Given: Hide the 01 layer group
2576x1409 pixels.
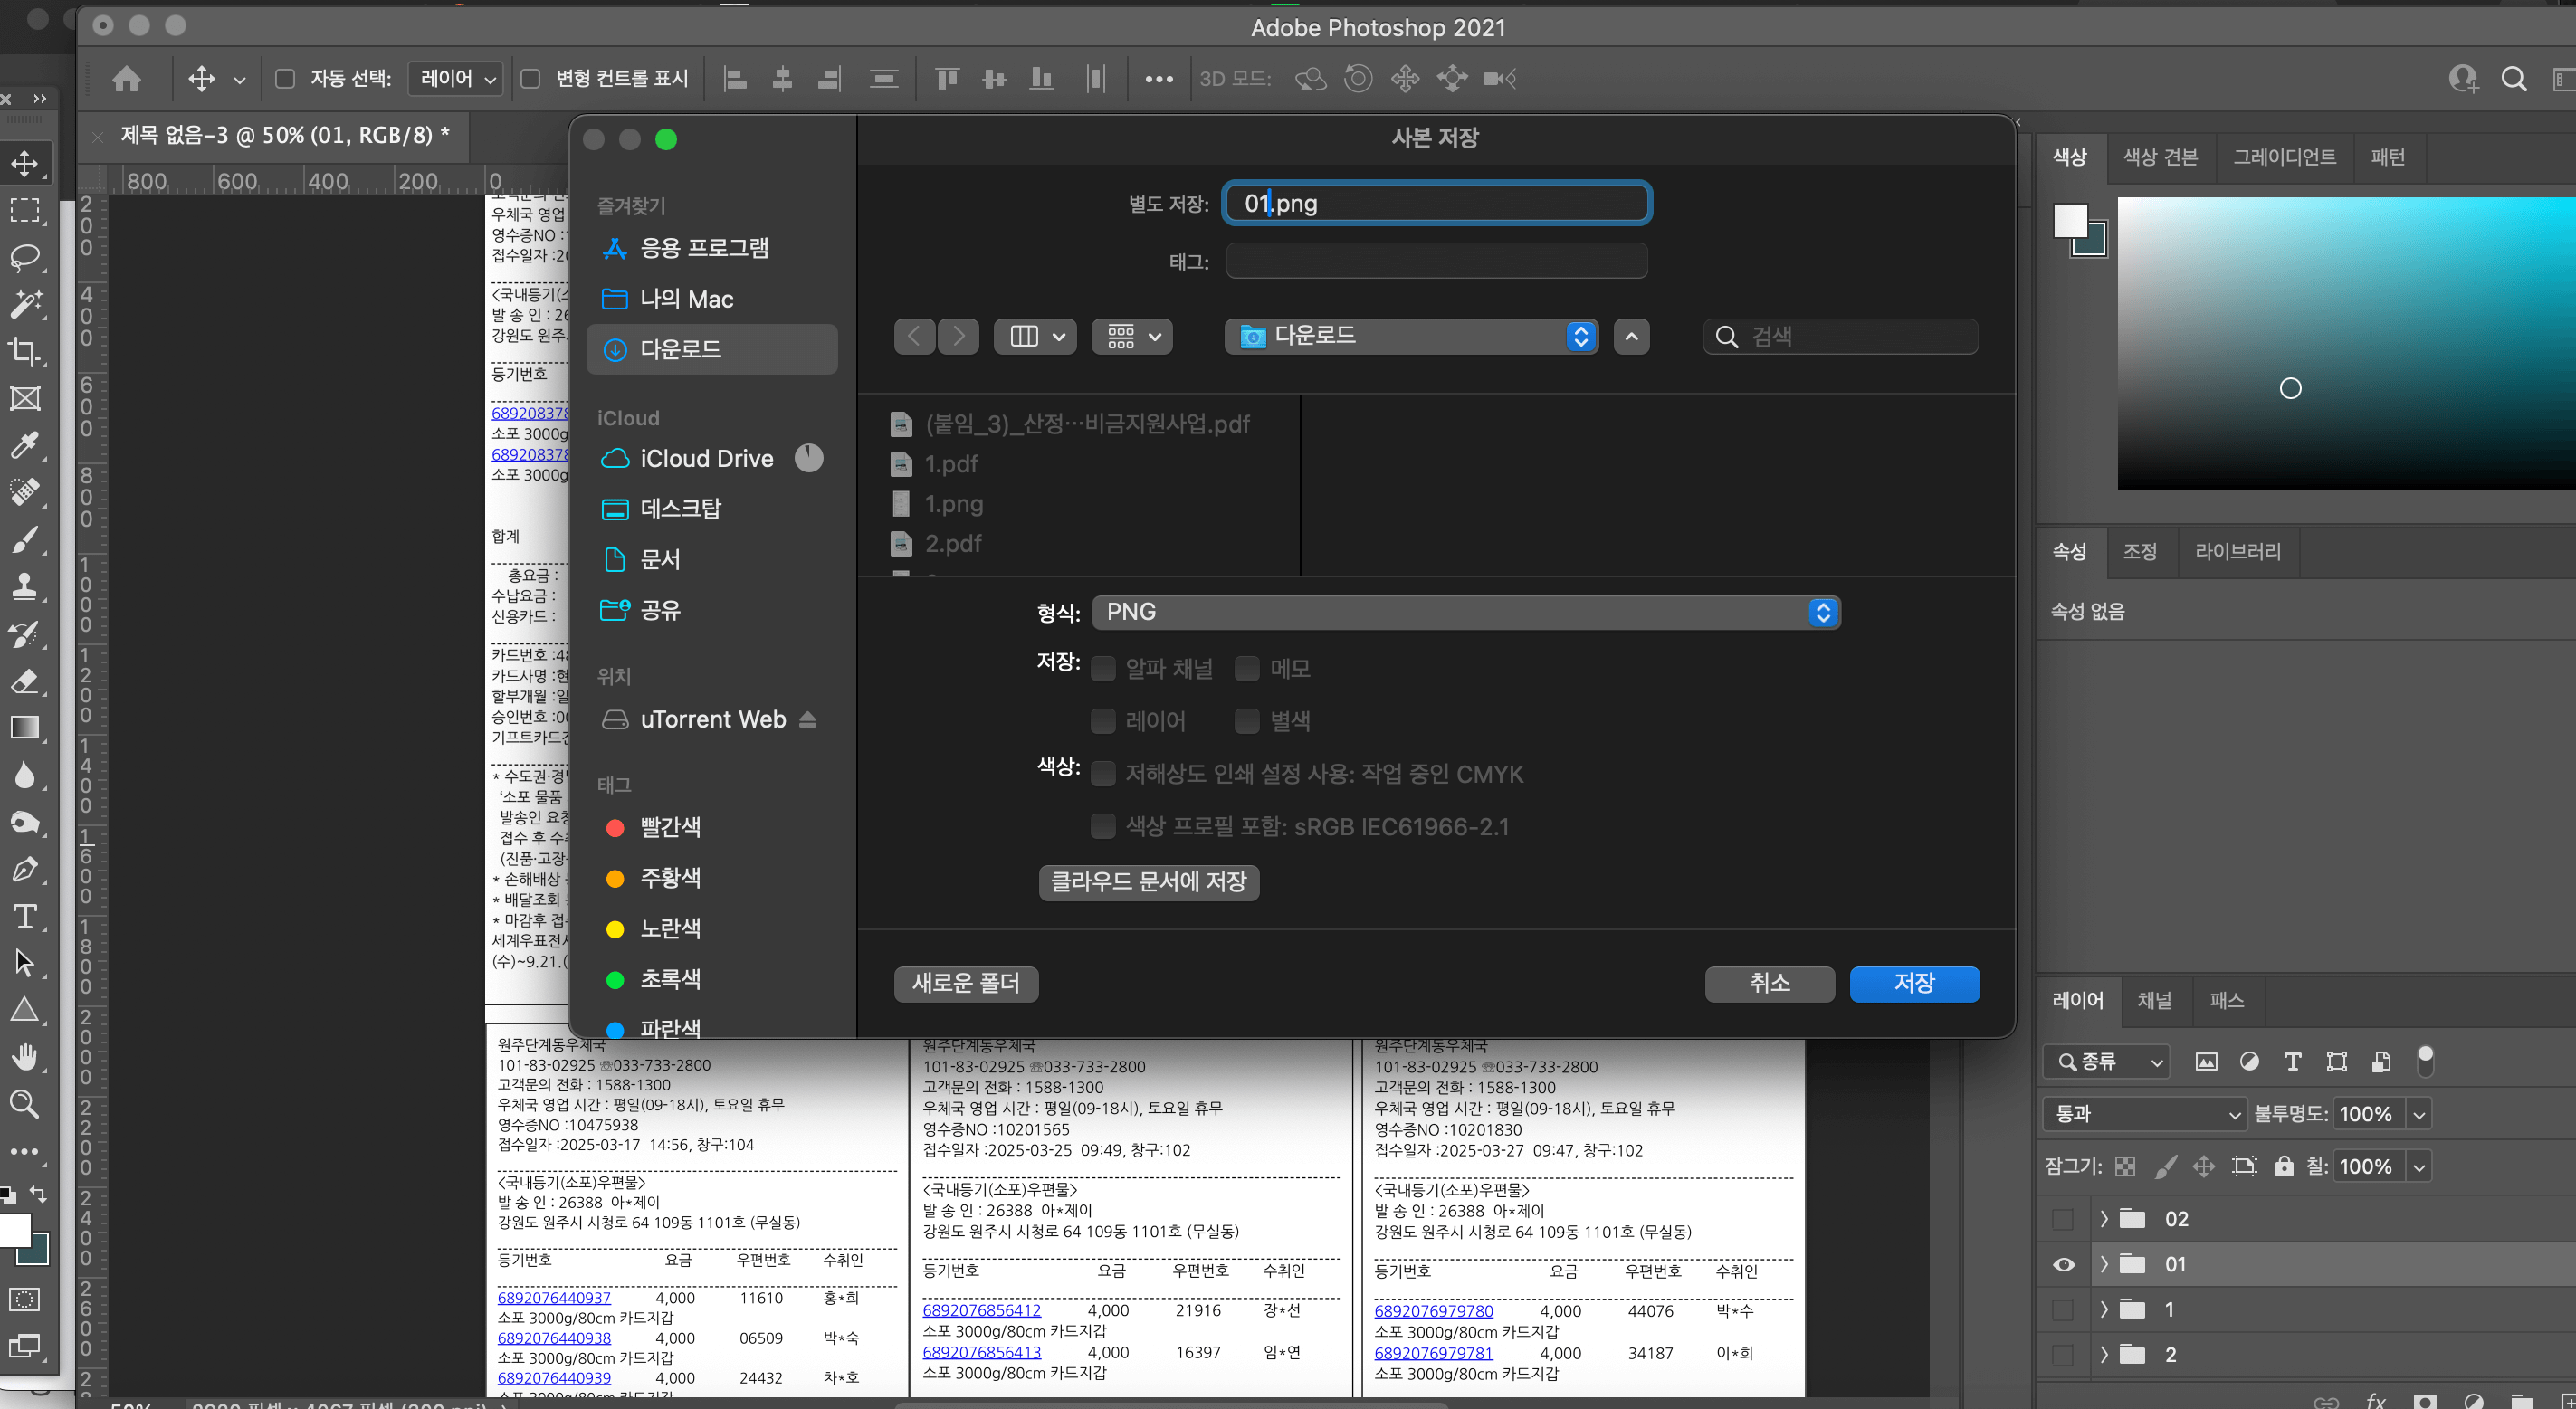Looking at the screenshot, I should pyautogui.click(x=2063, y=1264).
